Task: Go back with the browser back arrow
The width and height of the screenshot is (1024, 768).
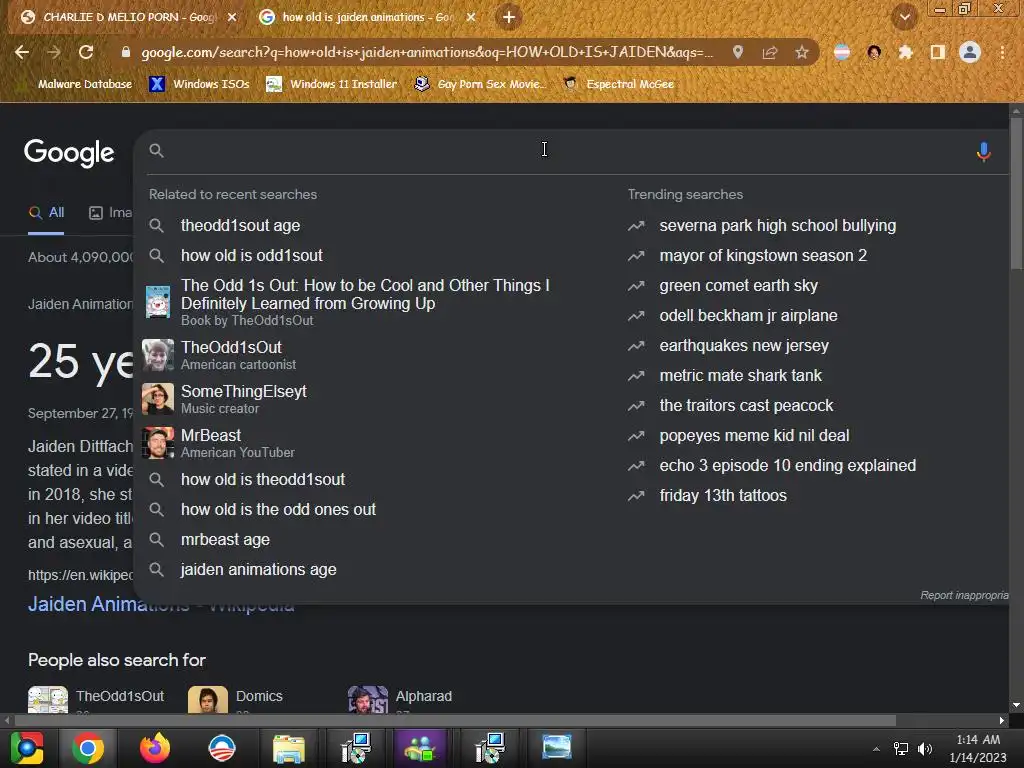Action: click(22, 52)
